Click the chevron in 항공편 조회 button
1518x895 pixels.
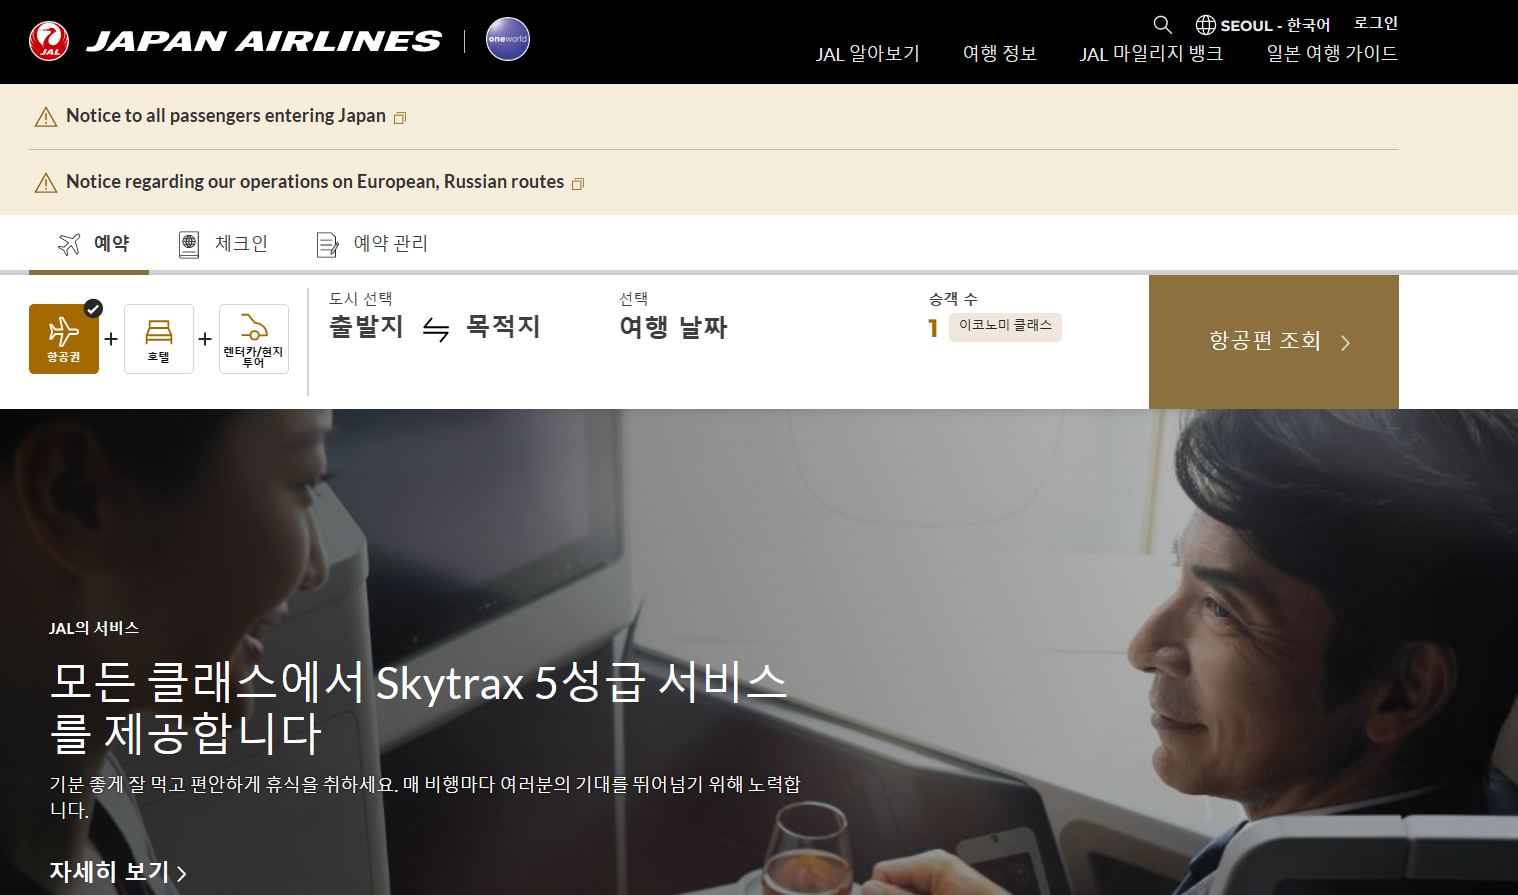coord(1346,343)
